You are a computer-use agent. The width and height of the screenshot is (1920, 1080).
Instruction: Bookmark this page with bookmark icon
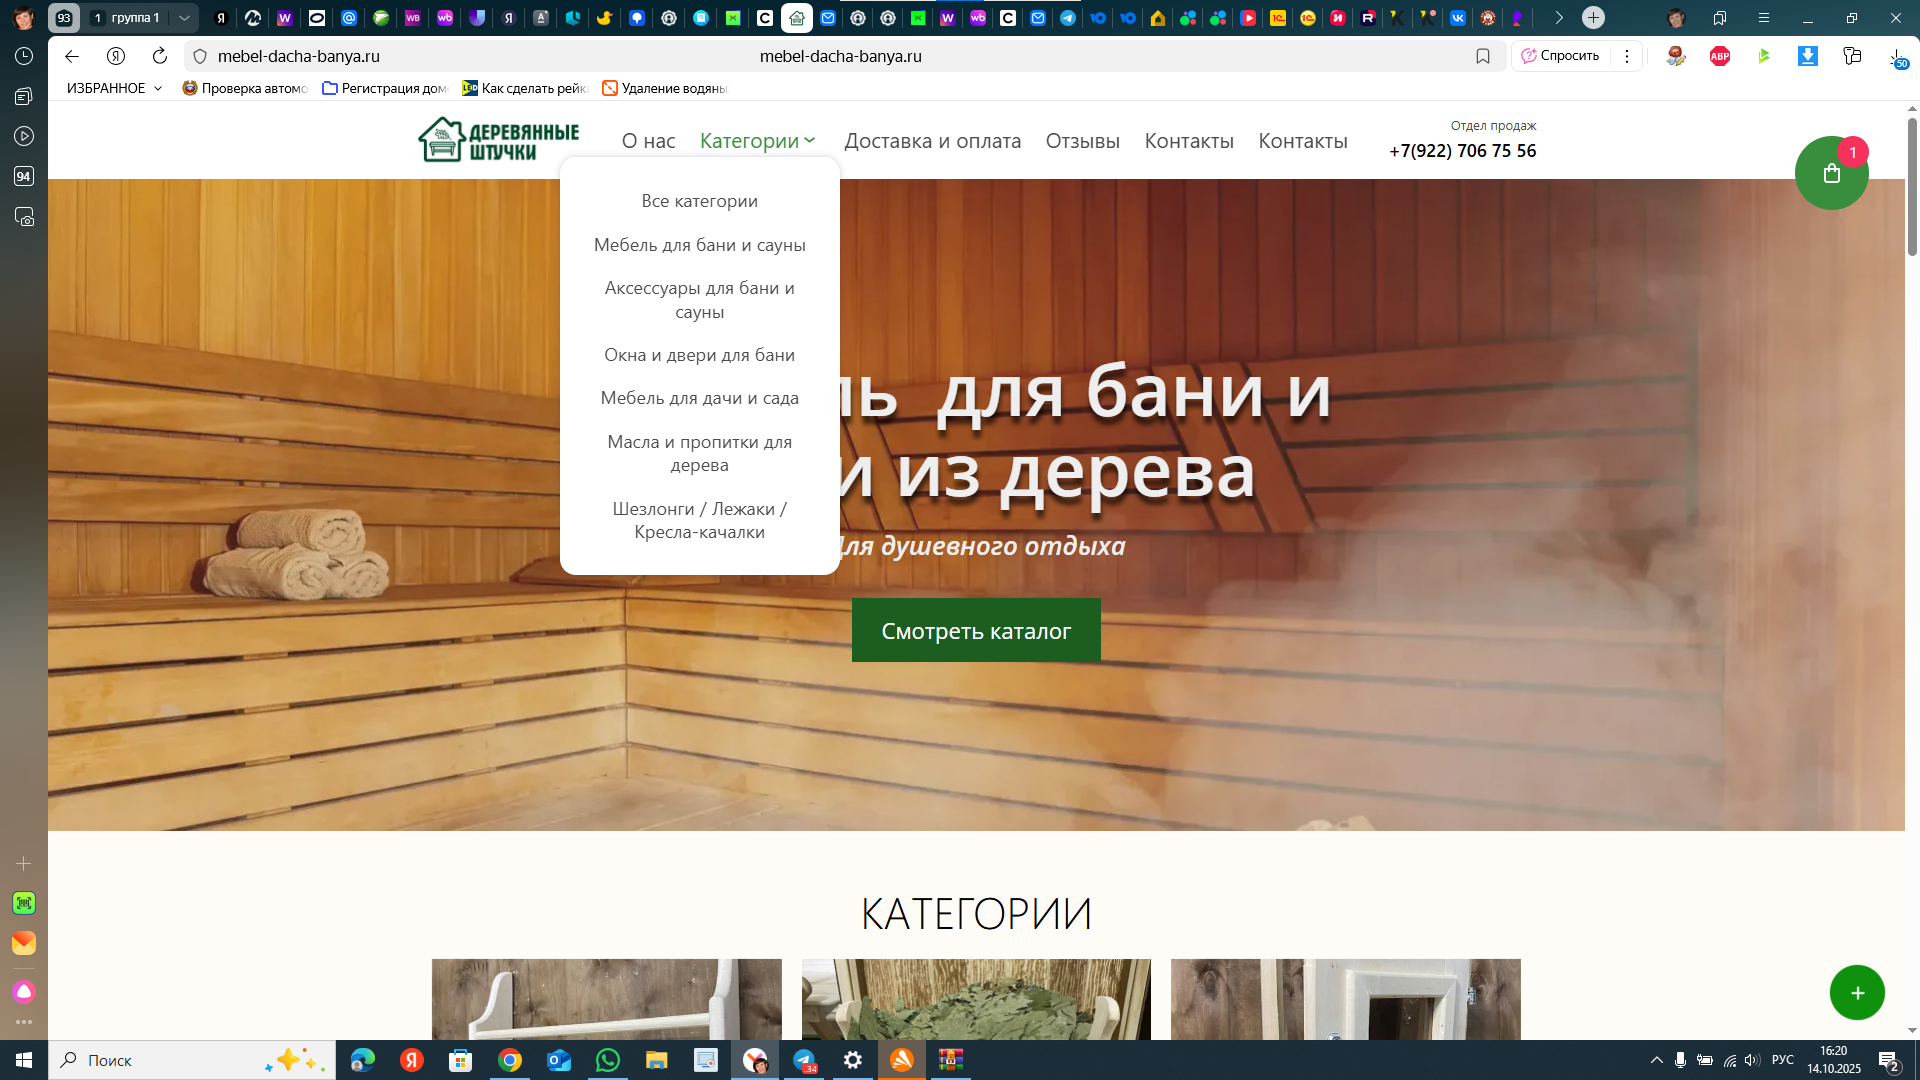(1483, 56)
